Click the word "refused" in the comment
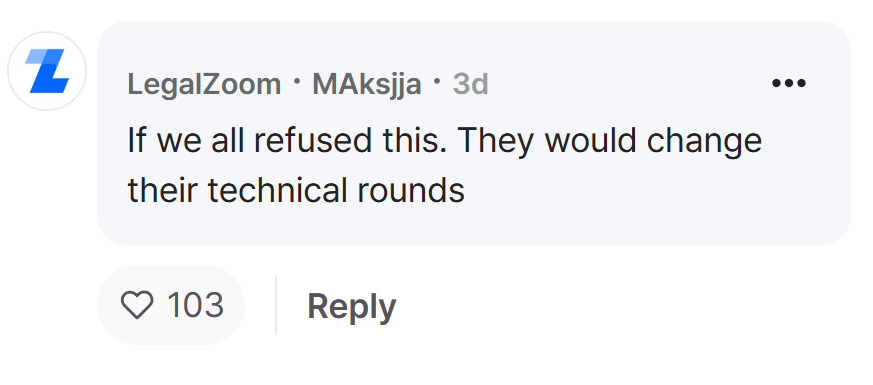 pyautogui.click(x=312, y=140)
